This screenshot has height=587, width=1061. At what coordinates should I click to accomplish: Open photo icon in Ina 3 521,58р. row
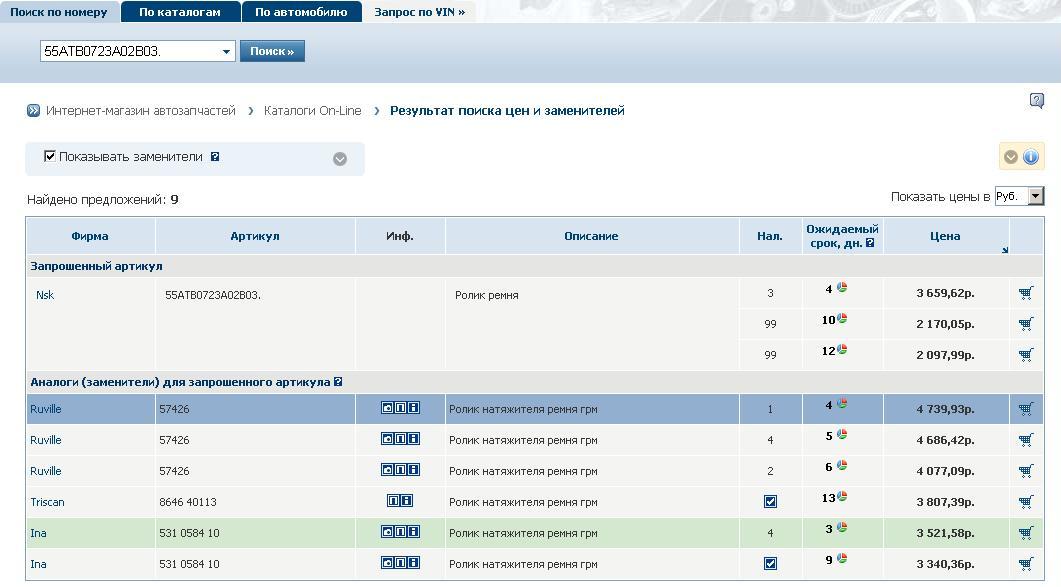(x=387, y=531)
